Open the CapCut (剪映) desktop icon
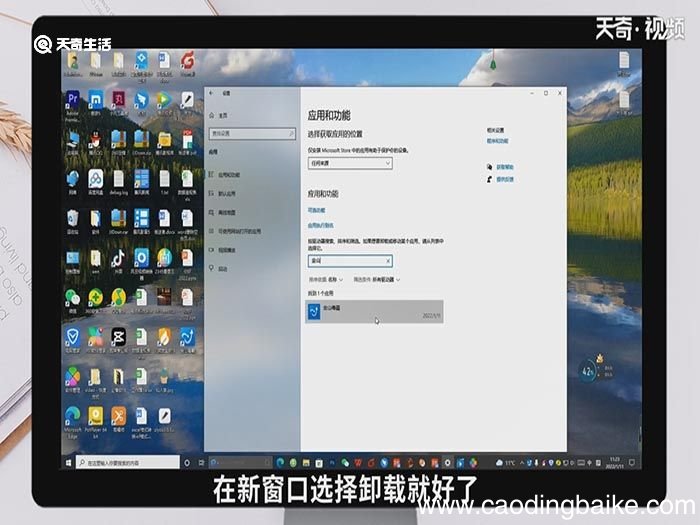700x525 pixels. 118,340
